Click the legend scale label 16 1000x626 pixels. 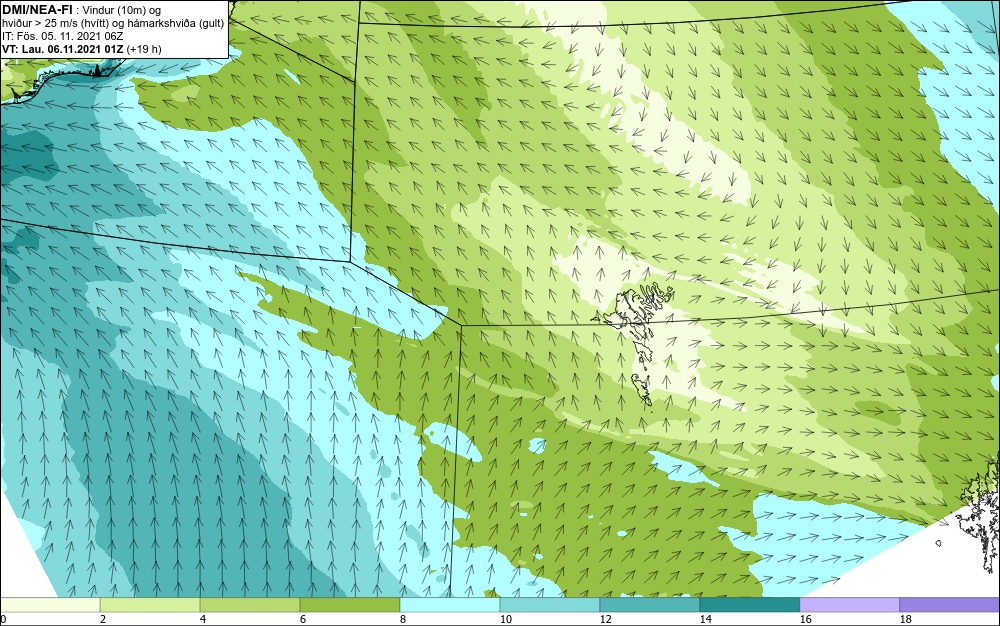coord(805,619)
